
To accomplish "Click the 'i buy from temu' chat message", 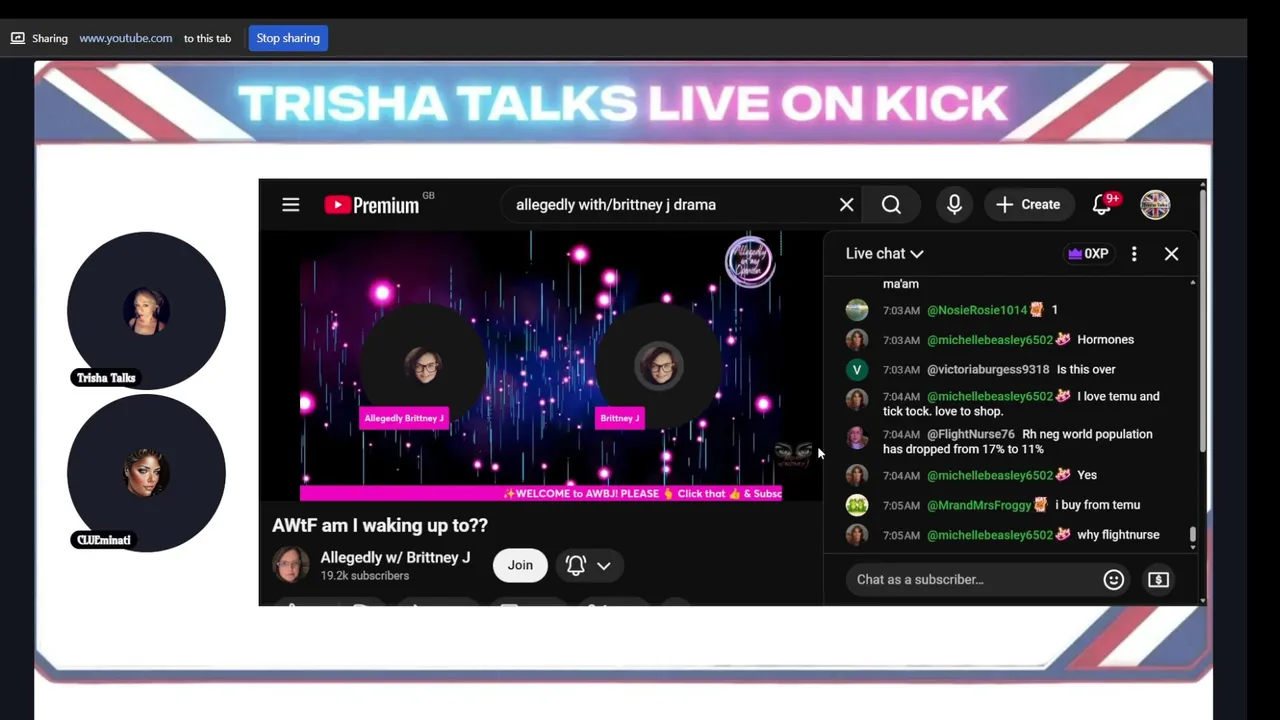I will coord(1097,505).
